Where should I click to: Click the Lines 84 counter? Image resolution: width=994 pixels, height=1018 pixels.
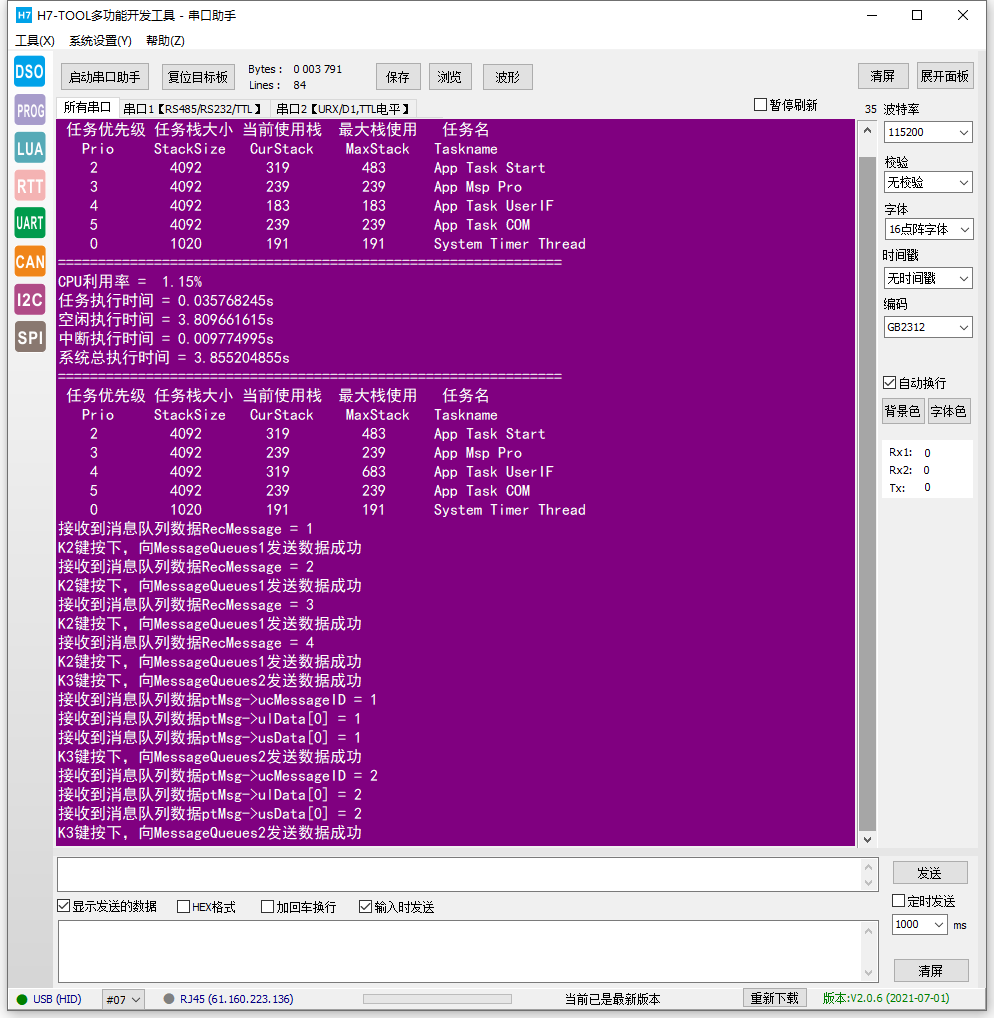(277, 85)
